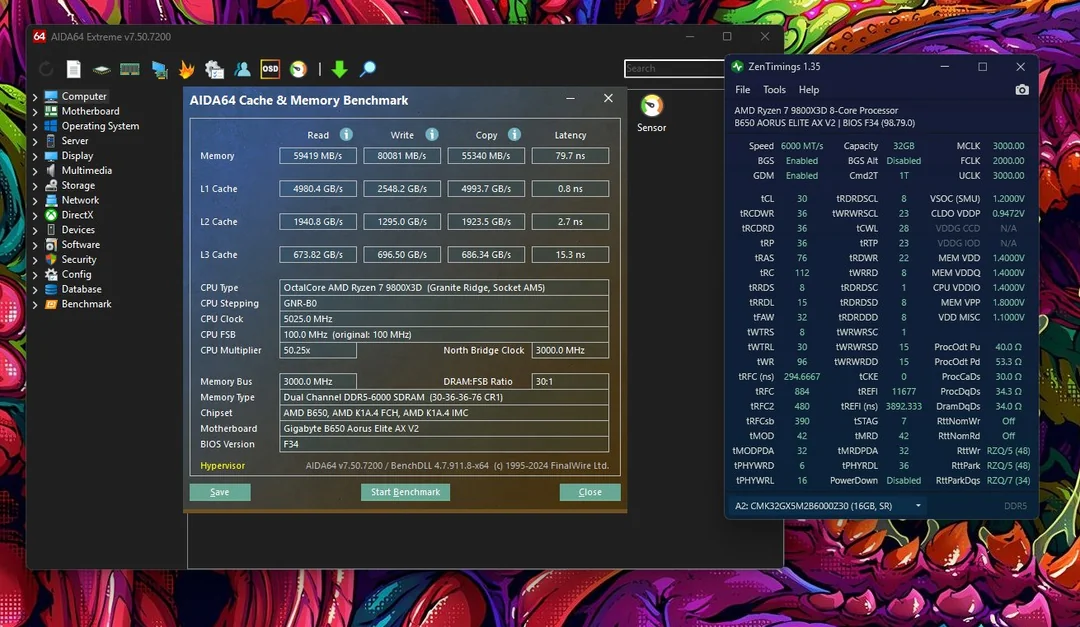The height and width of the screenshot is (627, 1080).
Task: Click the Memory Type DDR5-6000 field
Action: click(444, 398)
